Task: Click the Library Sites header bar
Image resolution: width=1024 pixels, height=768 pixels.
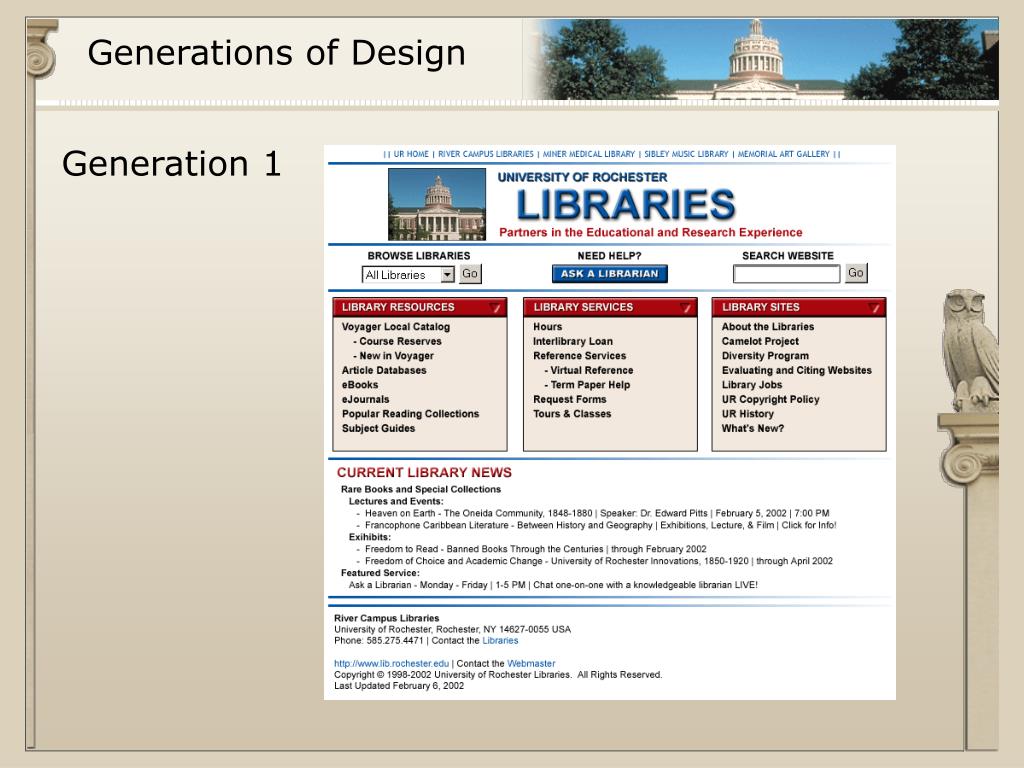Action: (799, 308)
